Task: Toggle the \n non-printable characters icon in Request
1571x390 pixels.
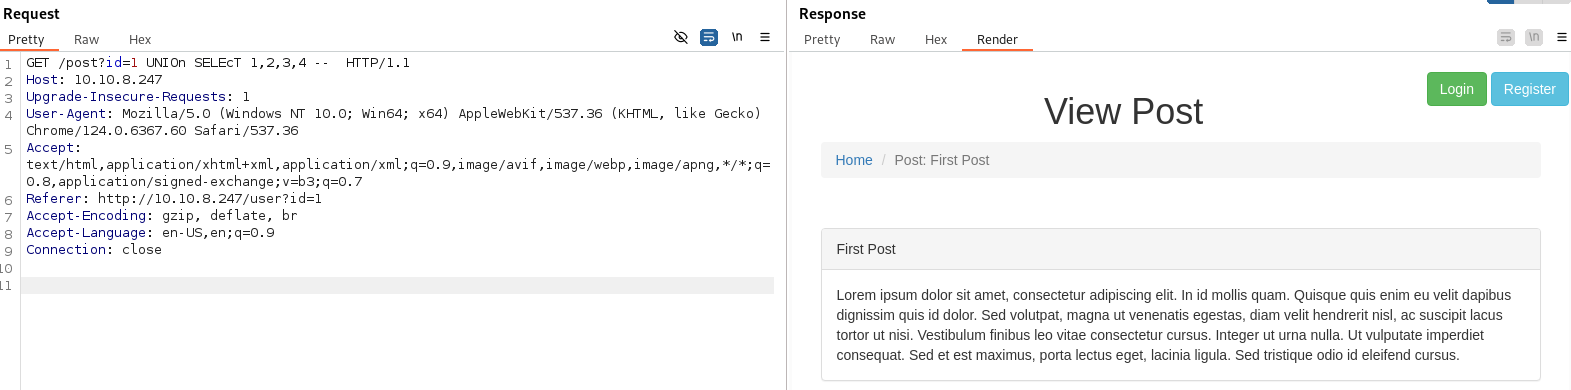Action: point(737,37)
